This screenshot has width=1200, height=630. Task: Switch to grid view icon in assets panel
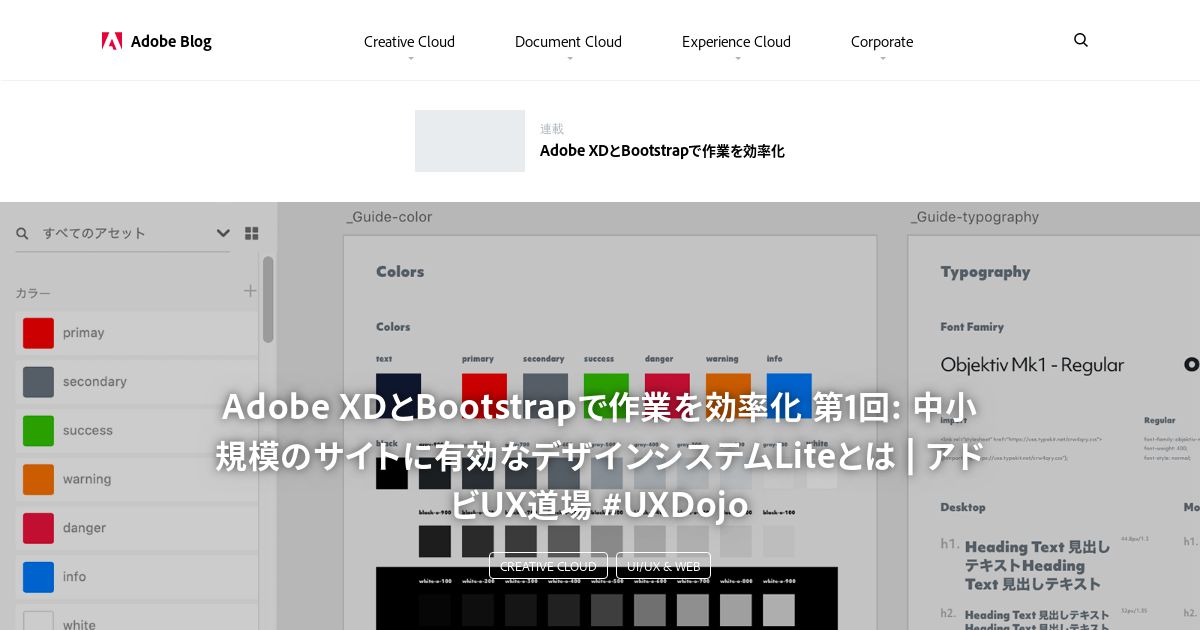(252, 233)
